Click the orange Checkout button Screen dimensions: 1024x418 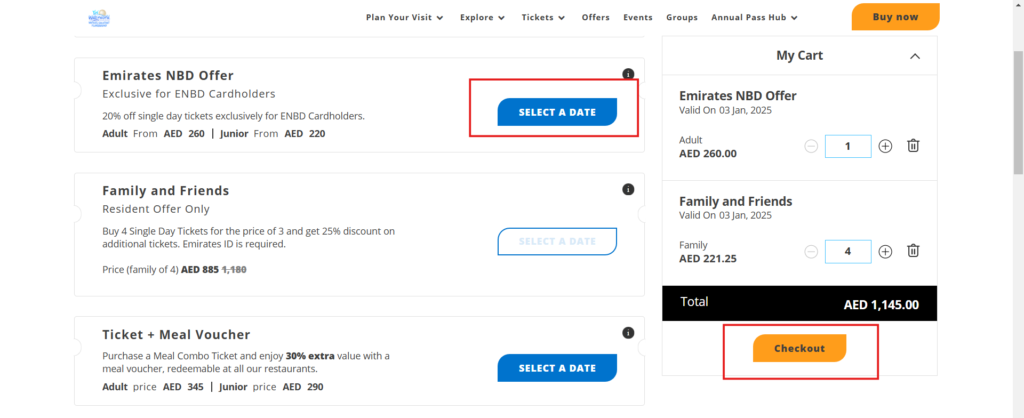799,348
